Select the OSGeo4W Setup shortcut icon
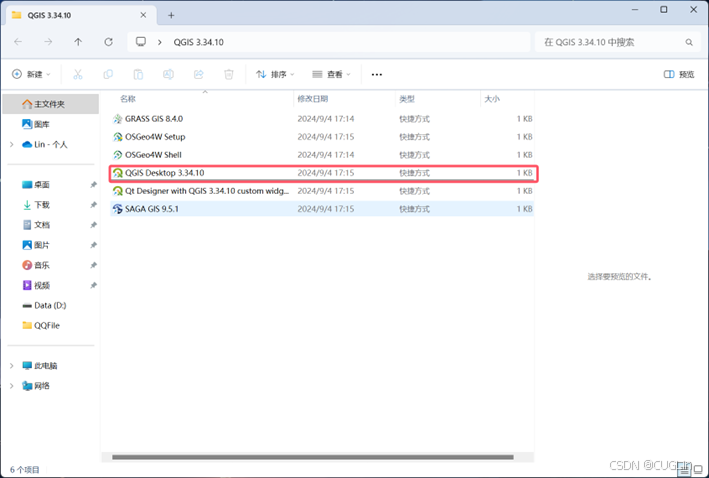709x478 pixels. point(118,137)
